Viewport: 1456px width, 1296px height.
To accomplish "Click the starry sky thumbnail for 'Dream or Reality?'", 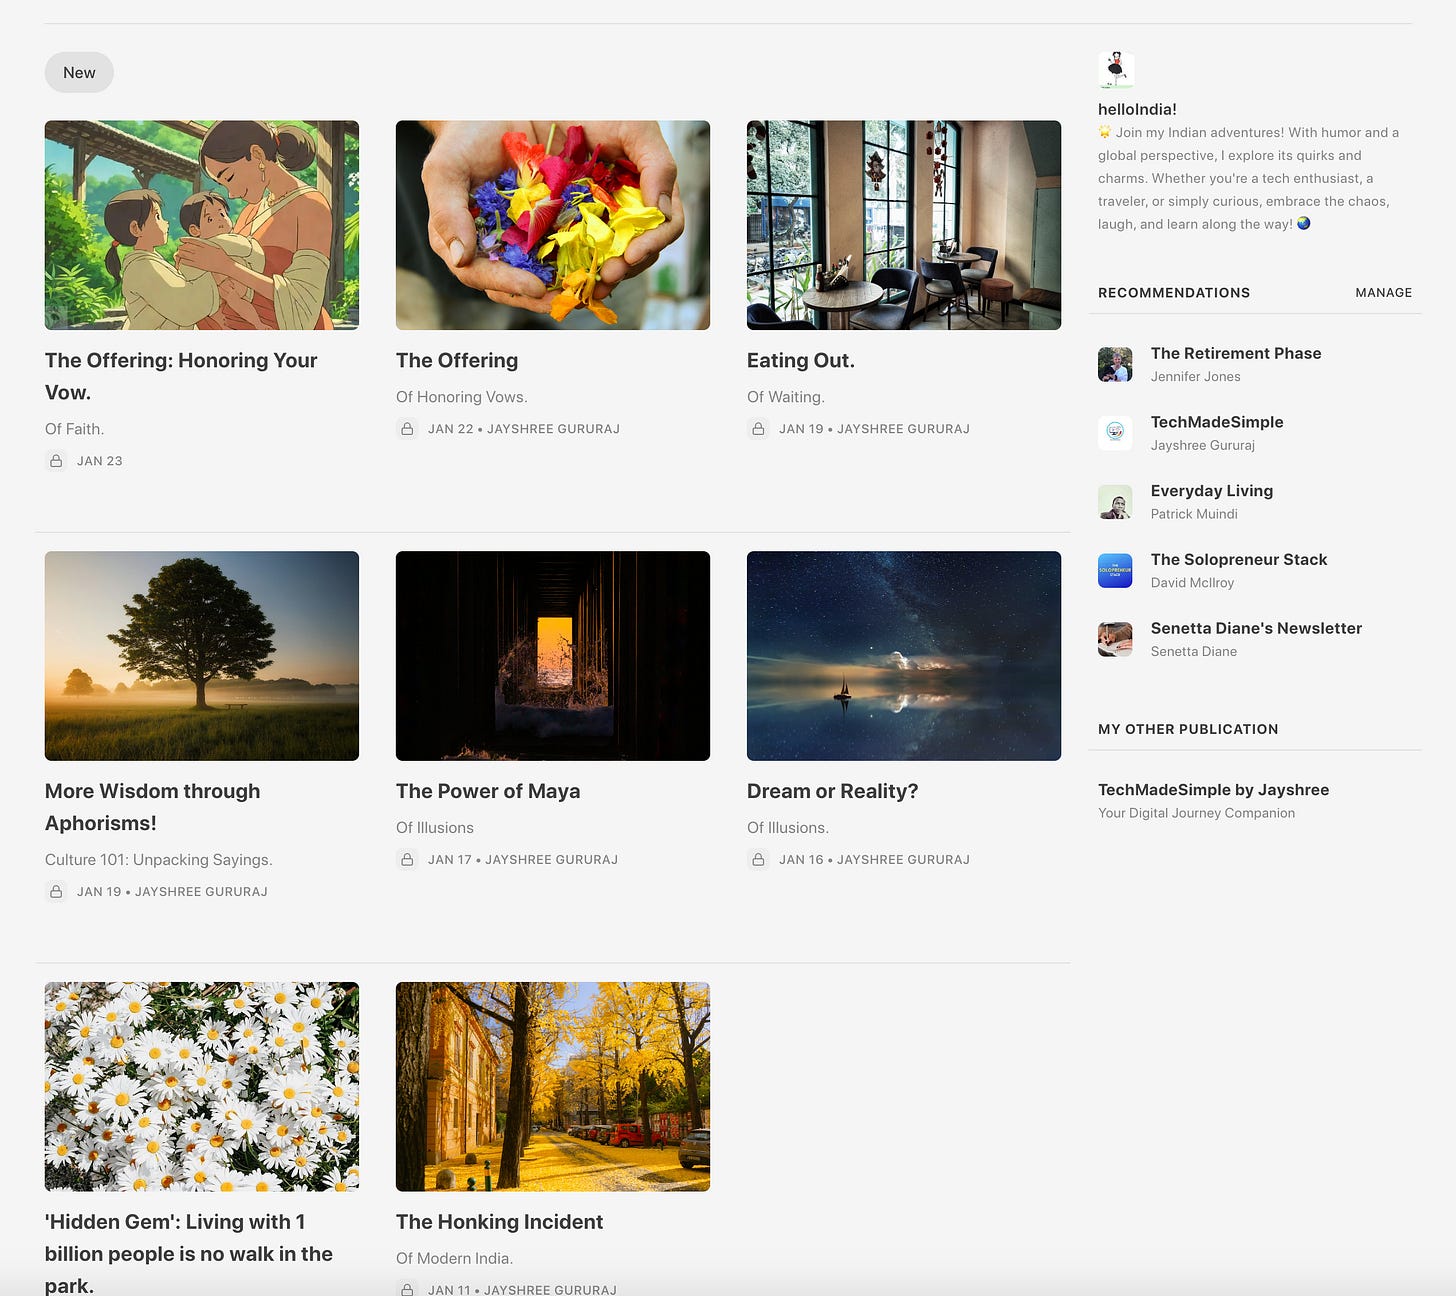I will tap(903, 655).
